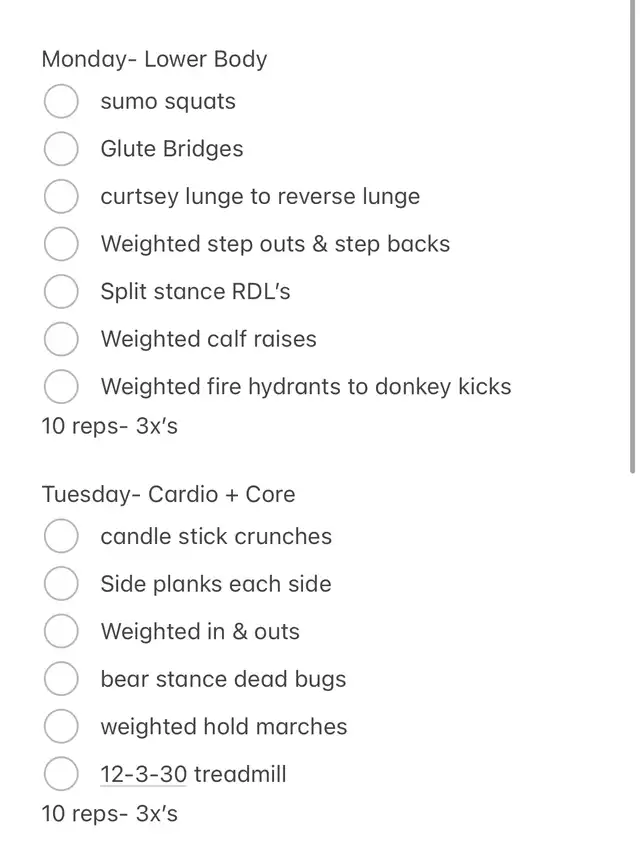
Task: Click the Monday- Lower Body heading
Action: tap(154, 59)
